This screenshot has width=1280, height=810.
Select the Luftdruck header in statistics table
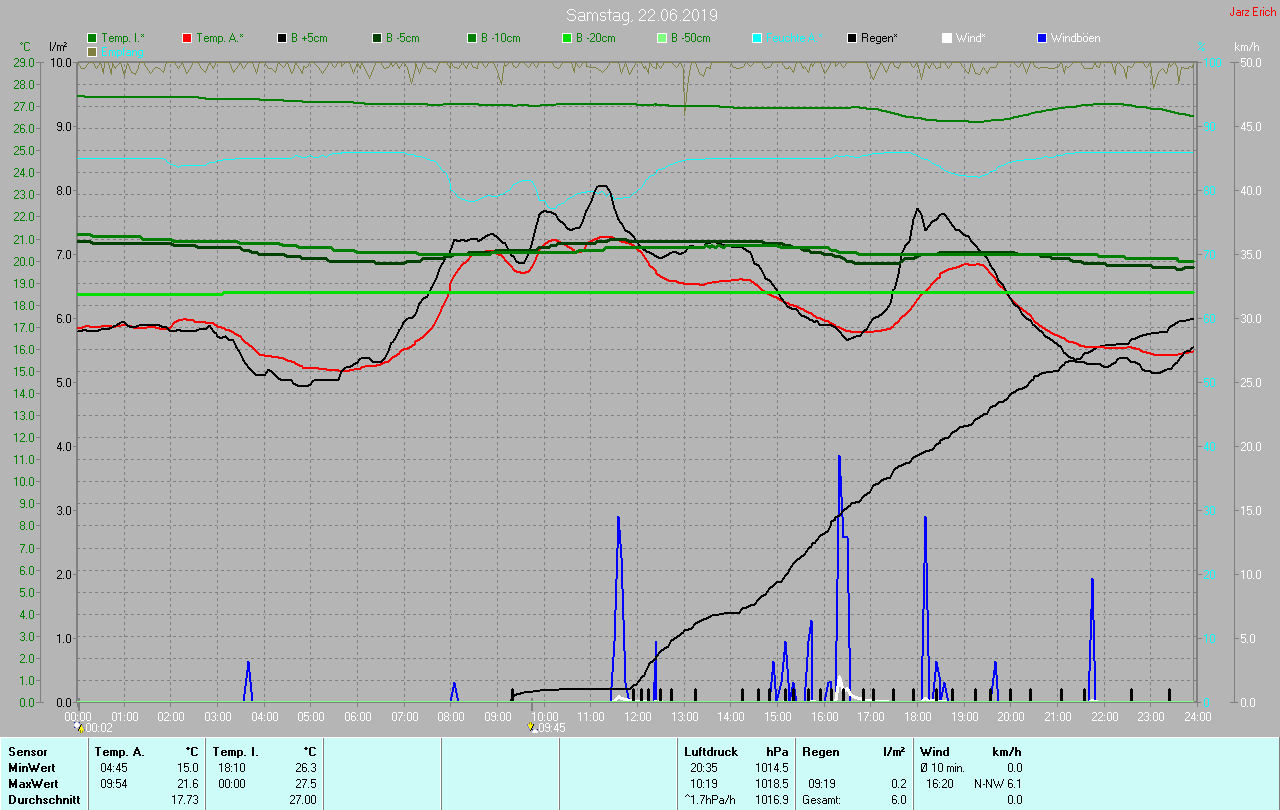coord(711,751)
